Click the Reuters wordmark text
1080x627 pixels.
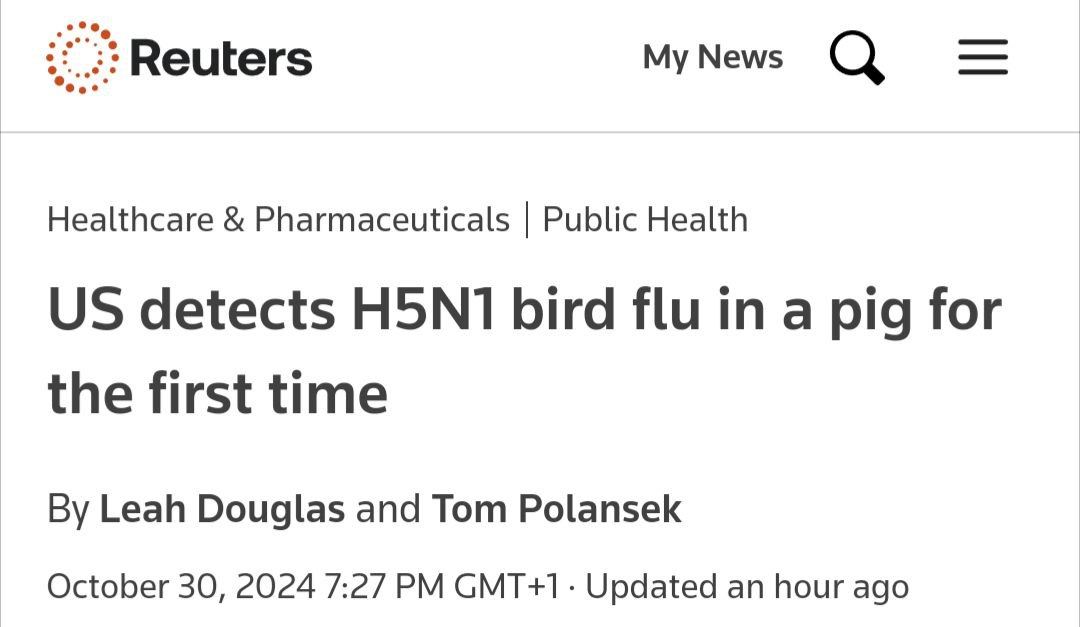pyautogui.click(x=220, y=59)
